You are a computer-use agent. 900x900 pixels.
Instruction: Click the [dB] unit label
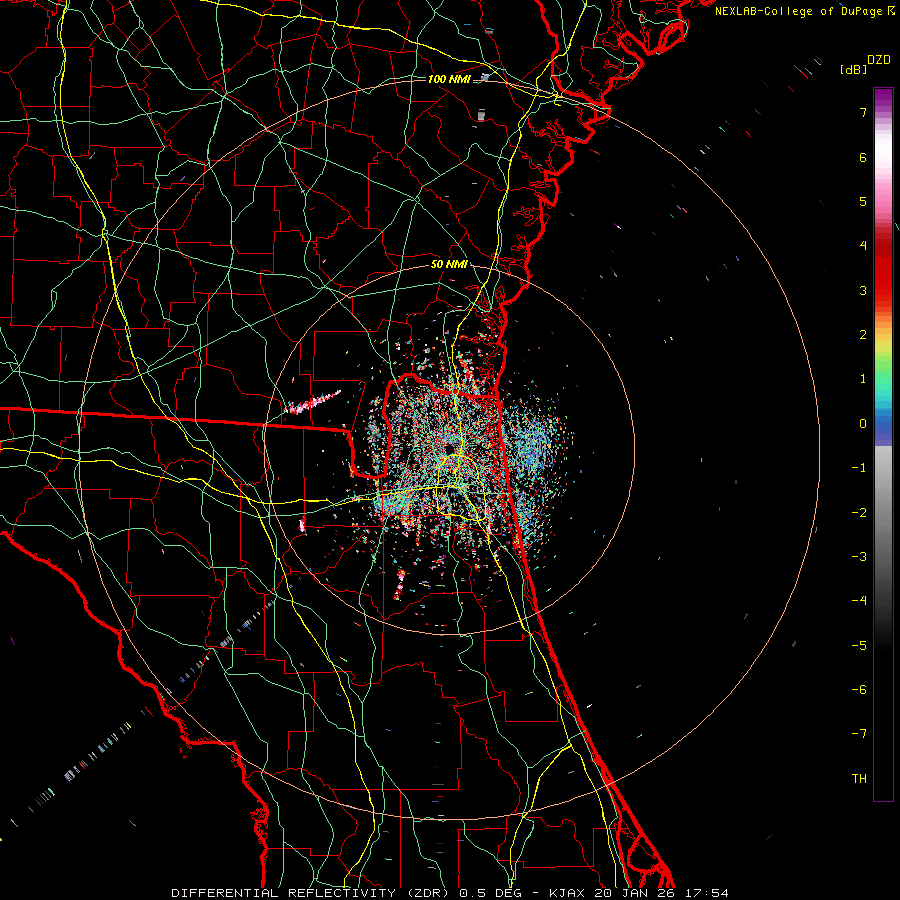[853, 70]
